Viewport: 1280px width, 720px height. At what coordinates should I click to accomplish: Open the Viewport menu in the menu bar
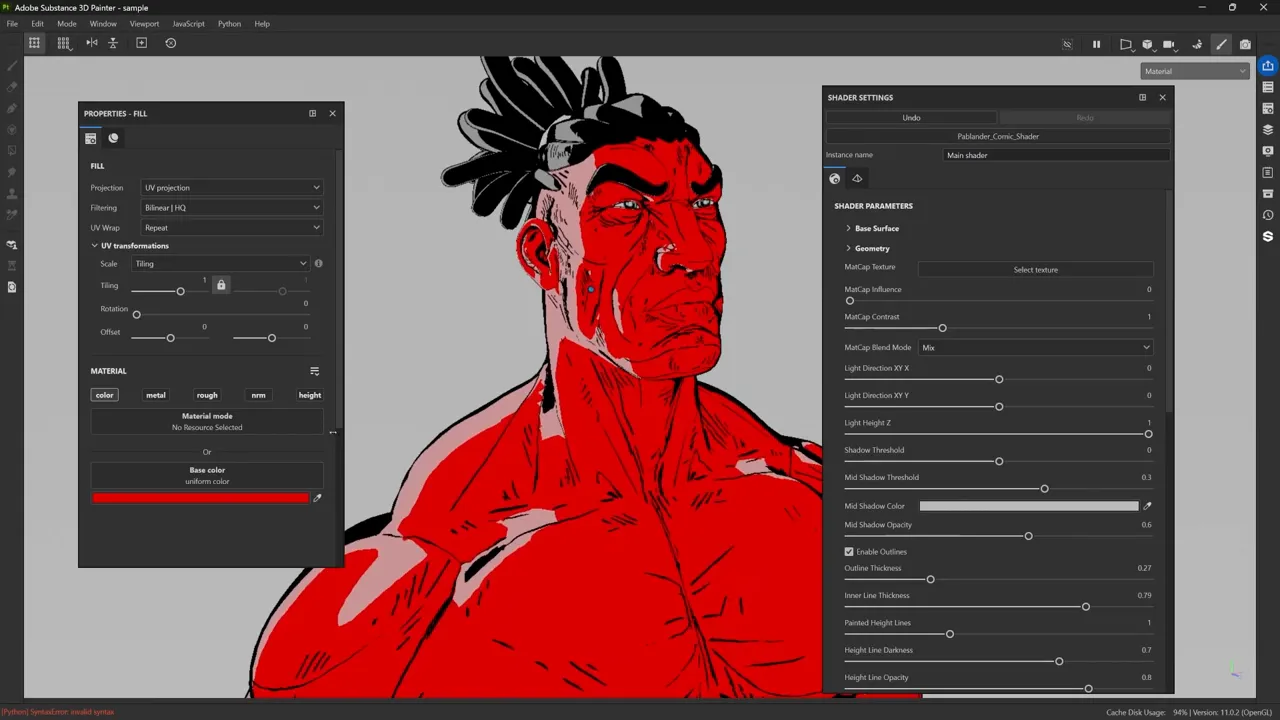pyautogui.click(x=144, y=23)
